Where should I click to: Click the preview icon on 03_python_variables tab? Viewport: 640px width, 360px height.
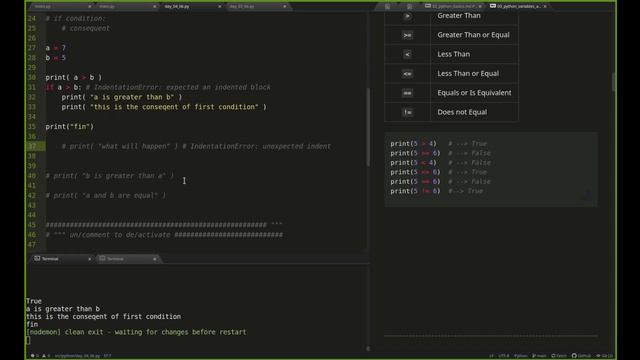pos(493,6)
